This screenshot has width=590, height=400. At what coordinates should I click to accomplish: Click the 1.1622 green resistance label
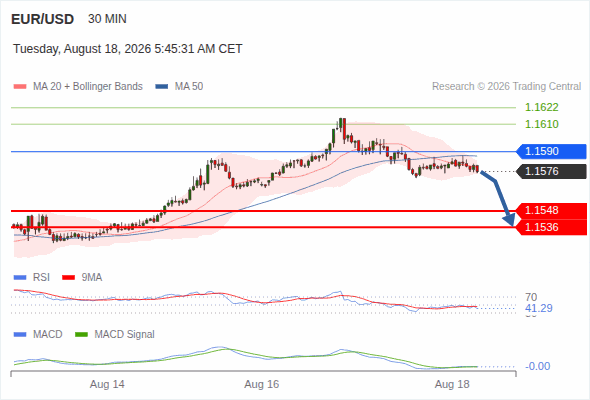point(541,107)
